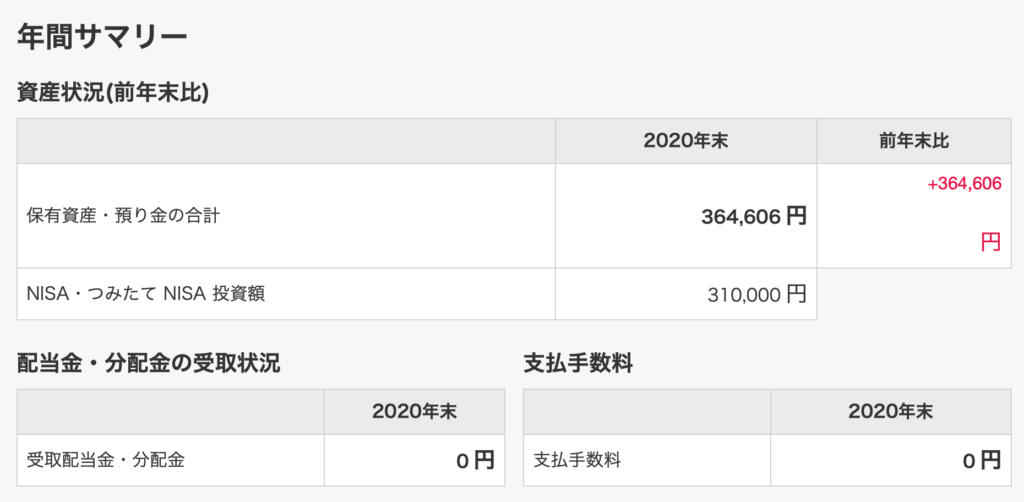Click the empty header cell of dividend table
This screenshot has width=1024, height=502.
click(x=170, y=412)
